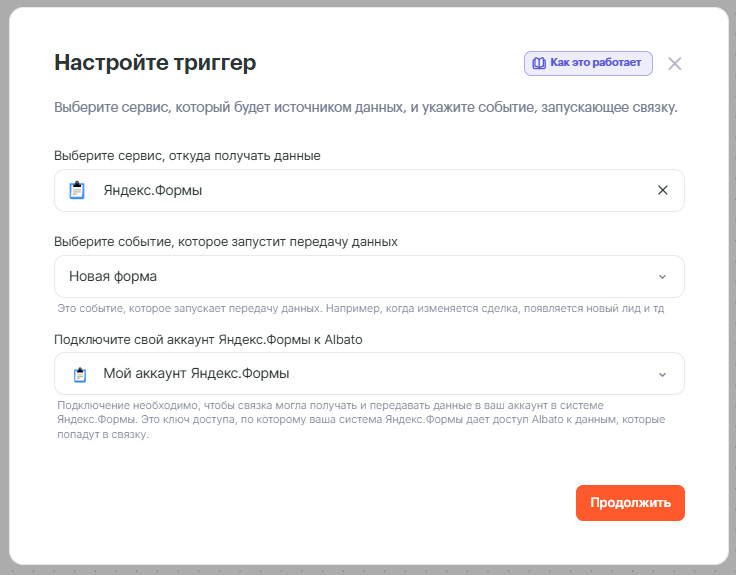Viewport: 736px width, 575px height.
Task: Click the icon beside Мой аккаунт Яндекс.Формы
Action: 81,374
